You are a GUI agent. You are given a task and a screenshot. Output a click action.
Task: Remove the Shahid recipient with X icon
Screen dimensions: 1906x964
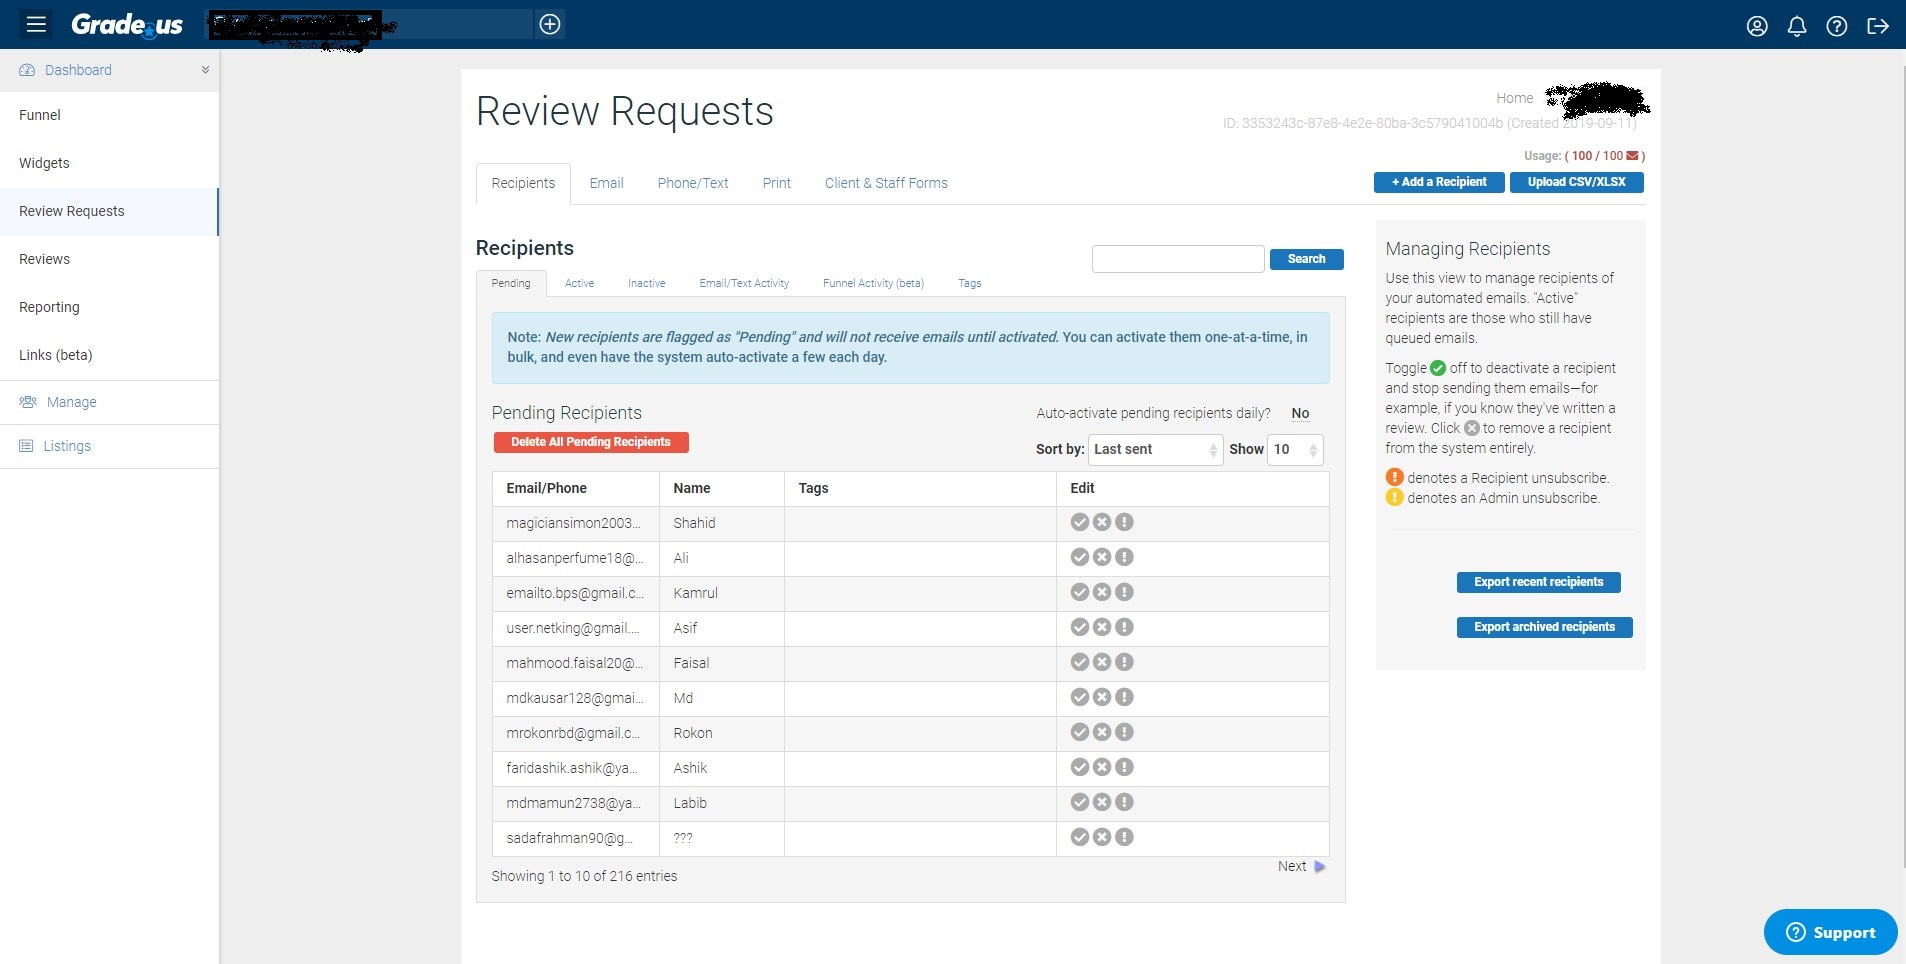[1102, 522]
